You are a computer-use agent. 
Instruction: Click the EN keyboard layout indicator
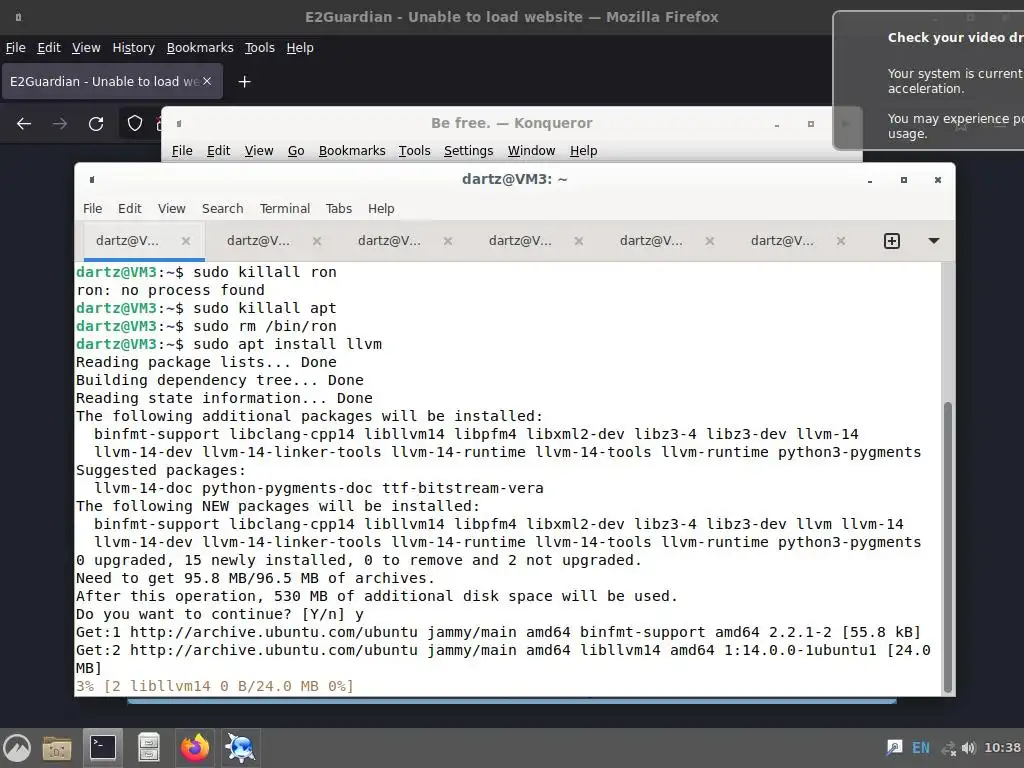pos(921,748)
